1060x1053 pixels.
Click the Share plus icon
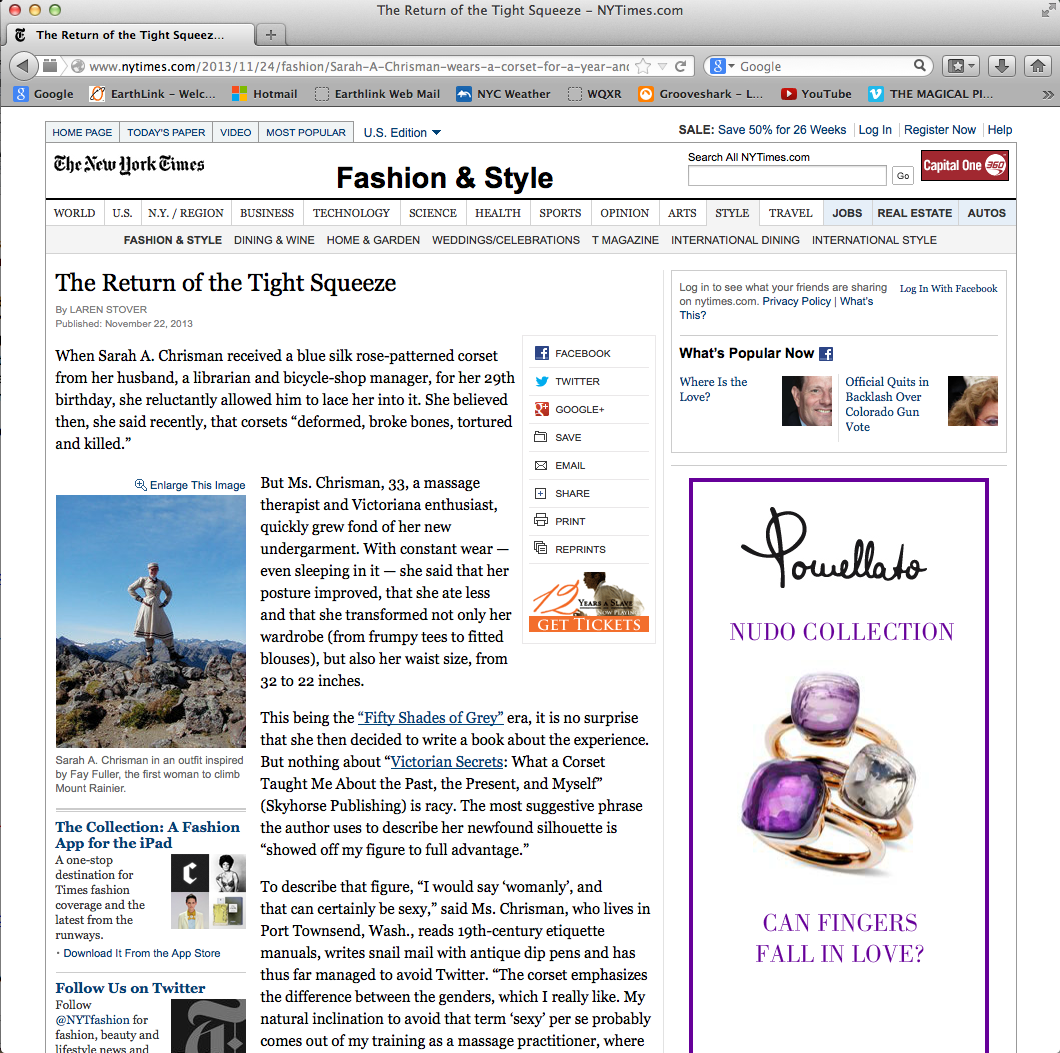(541, 493)
